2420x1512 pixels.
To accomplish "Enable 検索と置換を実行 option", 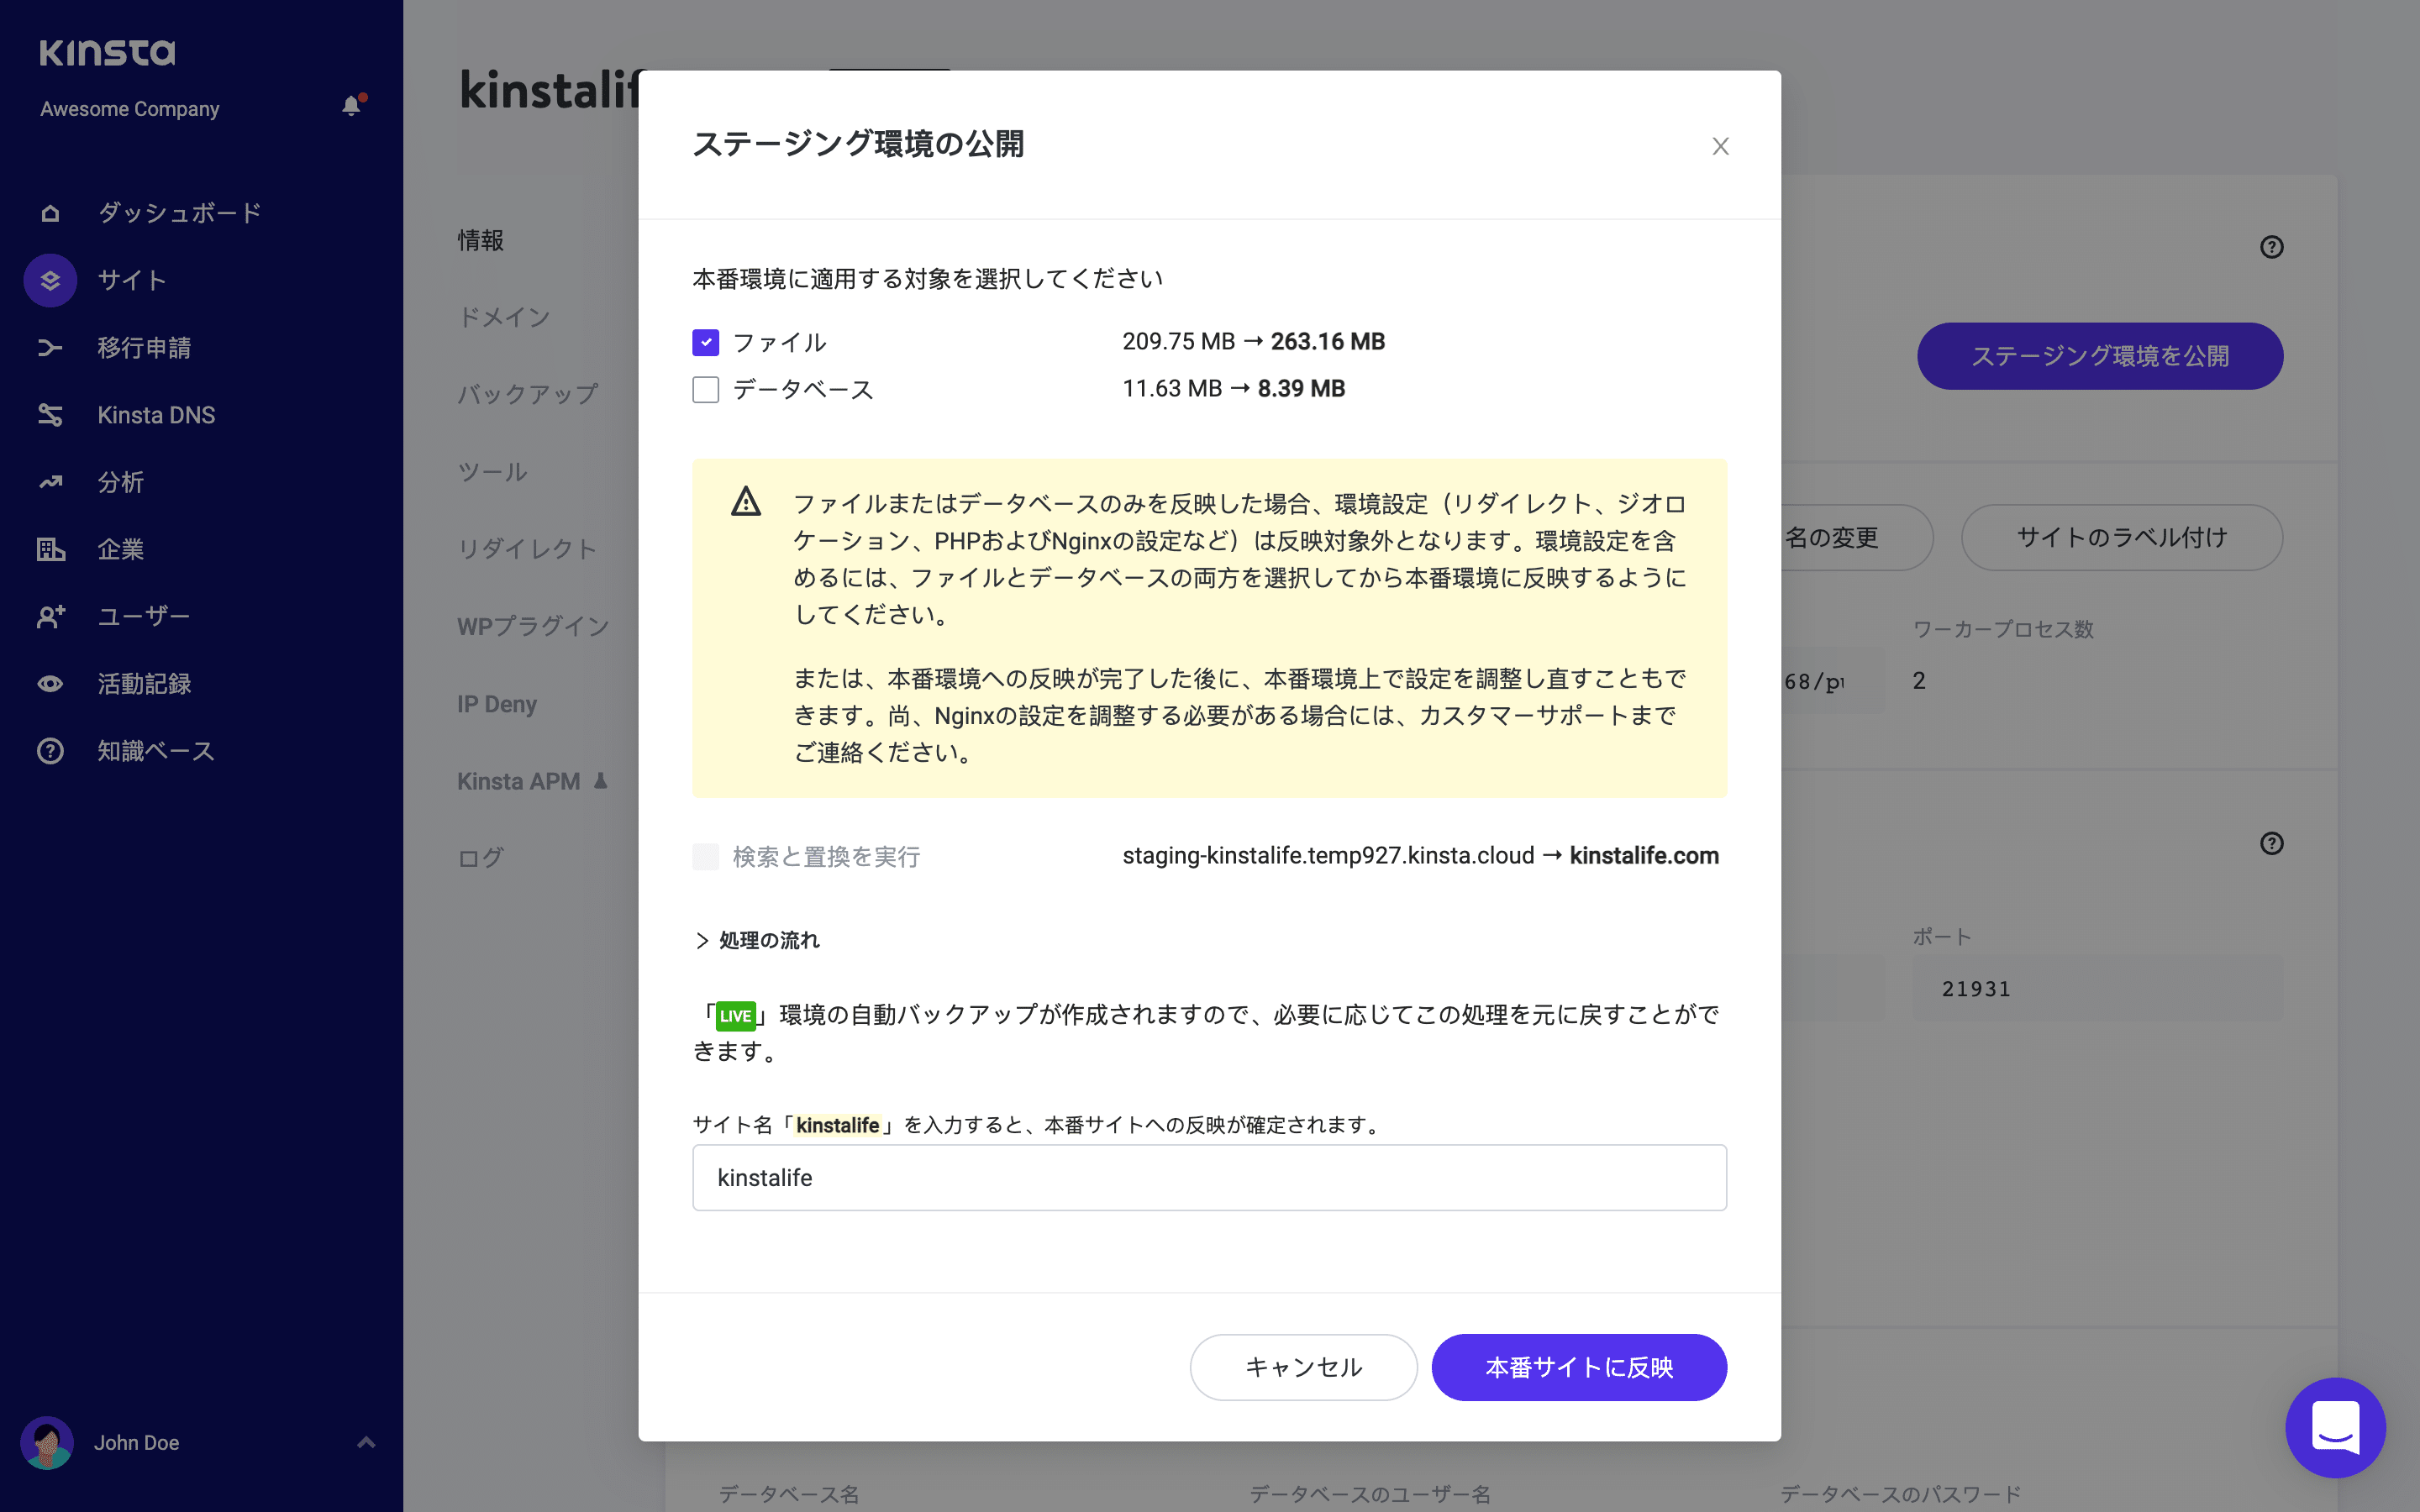I will (706, 857).
